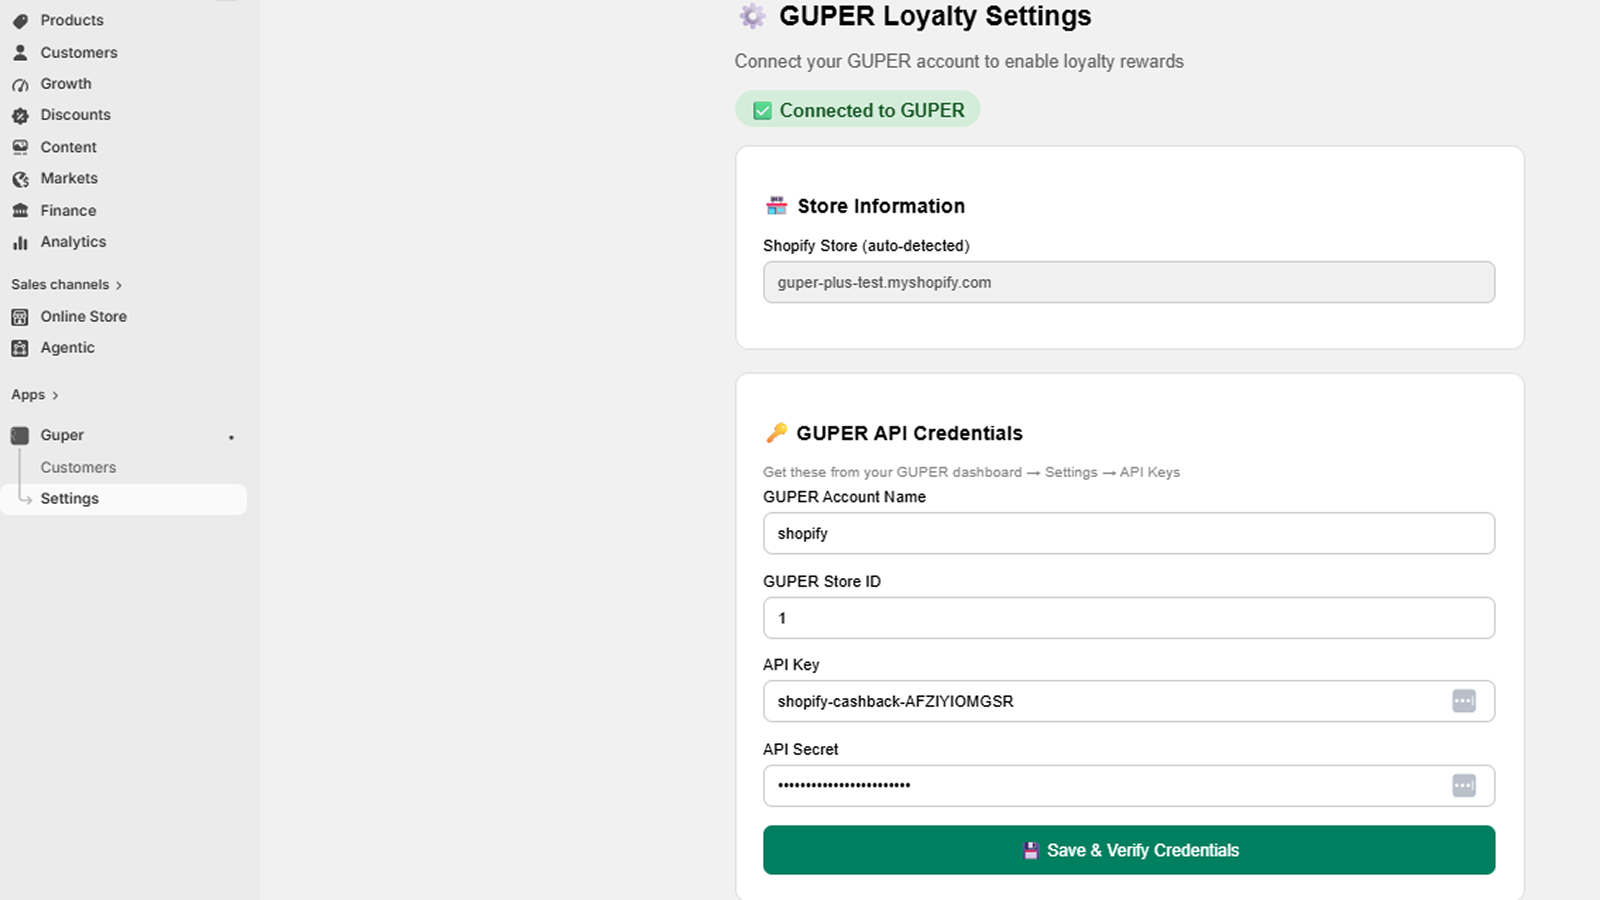Click the password manager icon in API Key field
1600x900 pixels.
click(x=1464, y=701)
